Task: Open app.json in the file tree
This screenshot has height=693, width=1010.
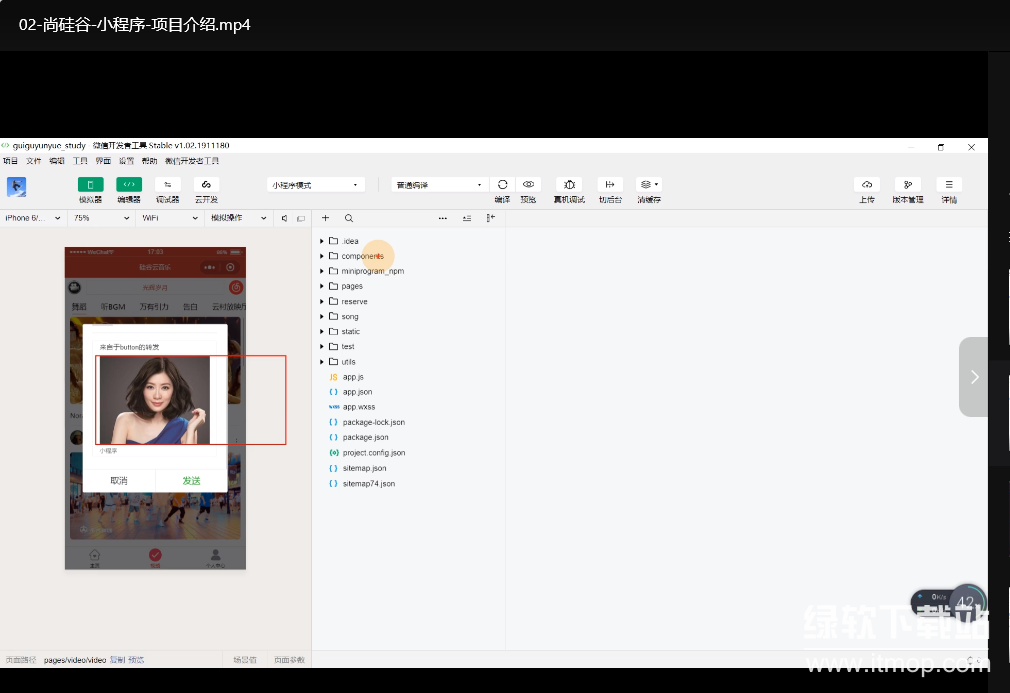Action: 357,392
